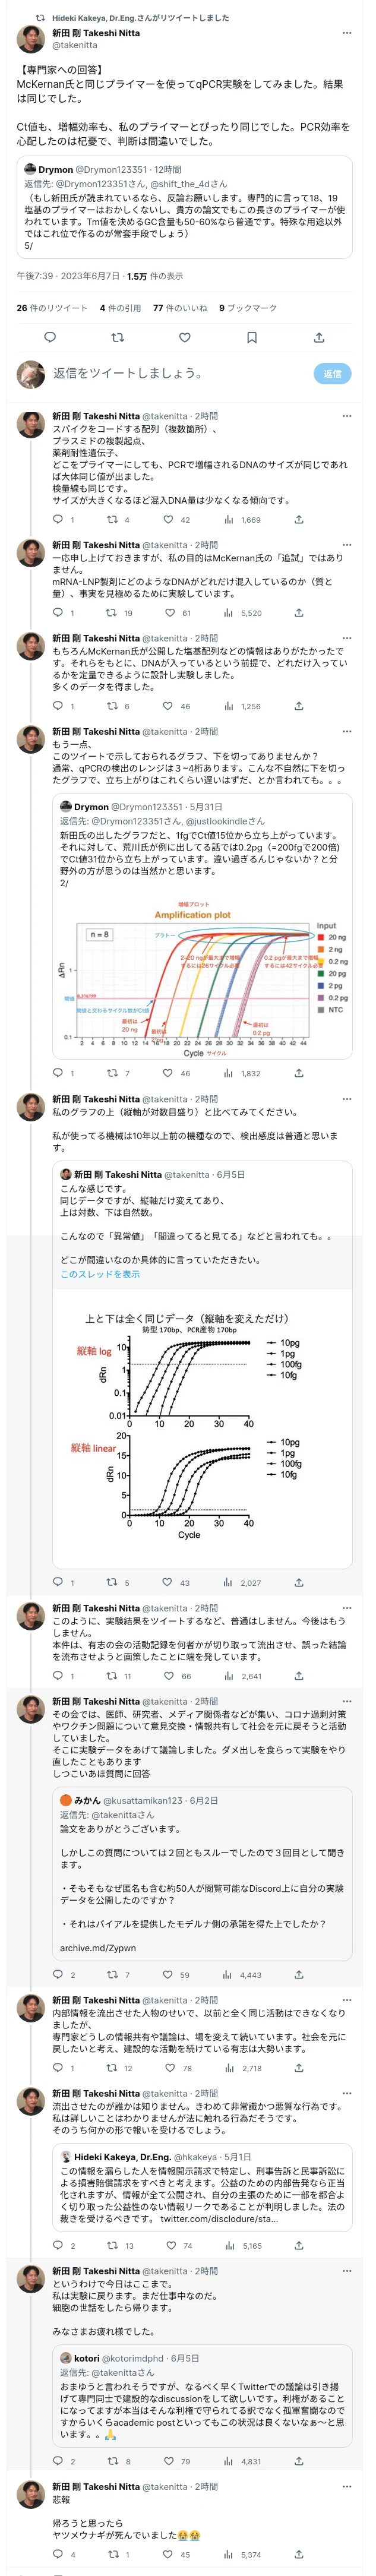This screenshot has height=2576, width=376.
Task: Click the reply bubble under the main tweet
Action: (x=50, y=338)
